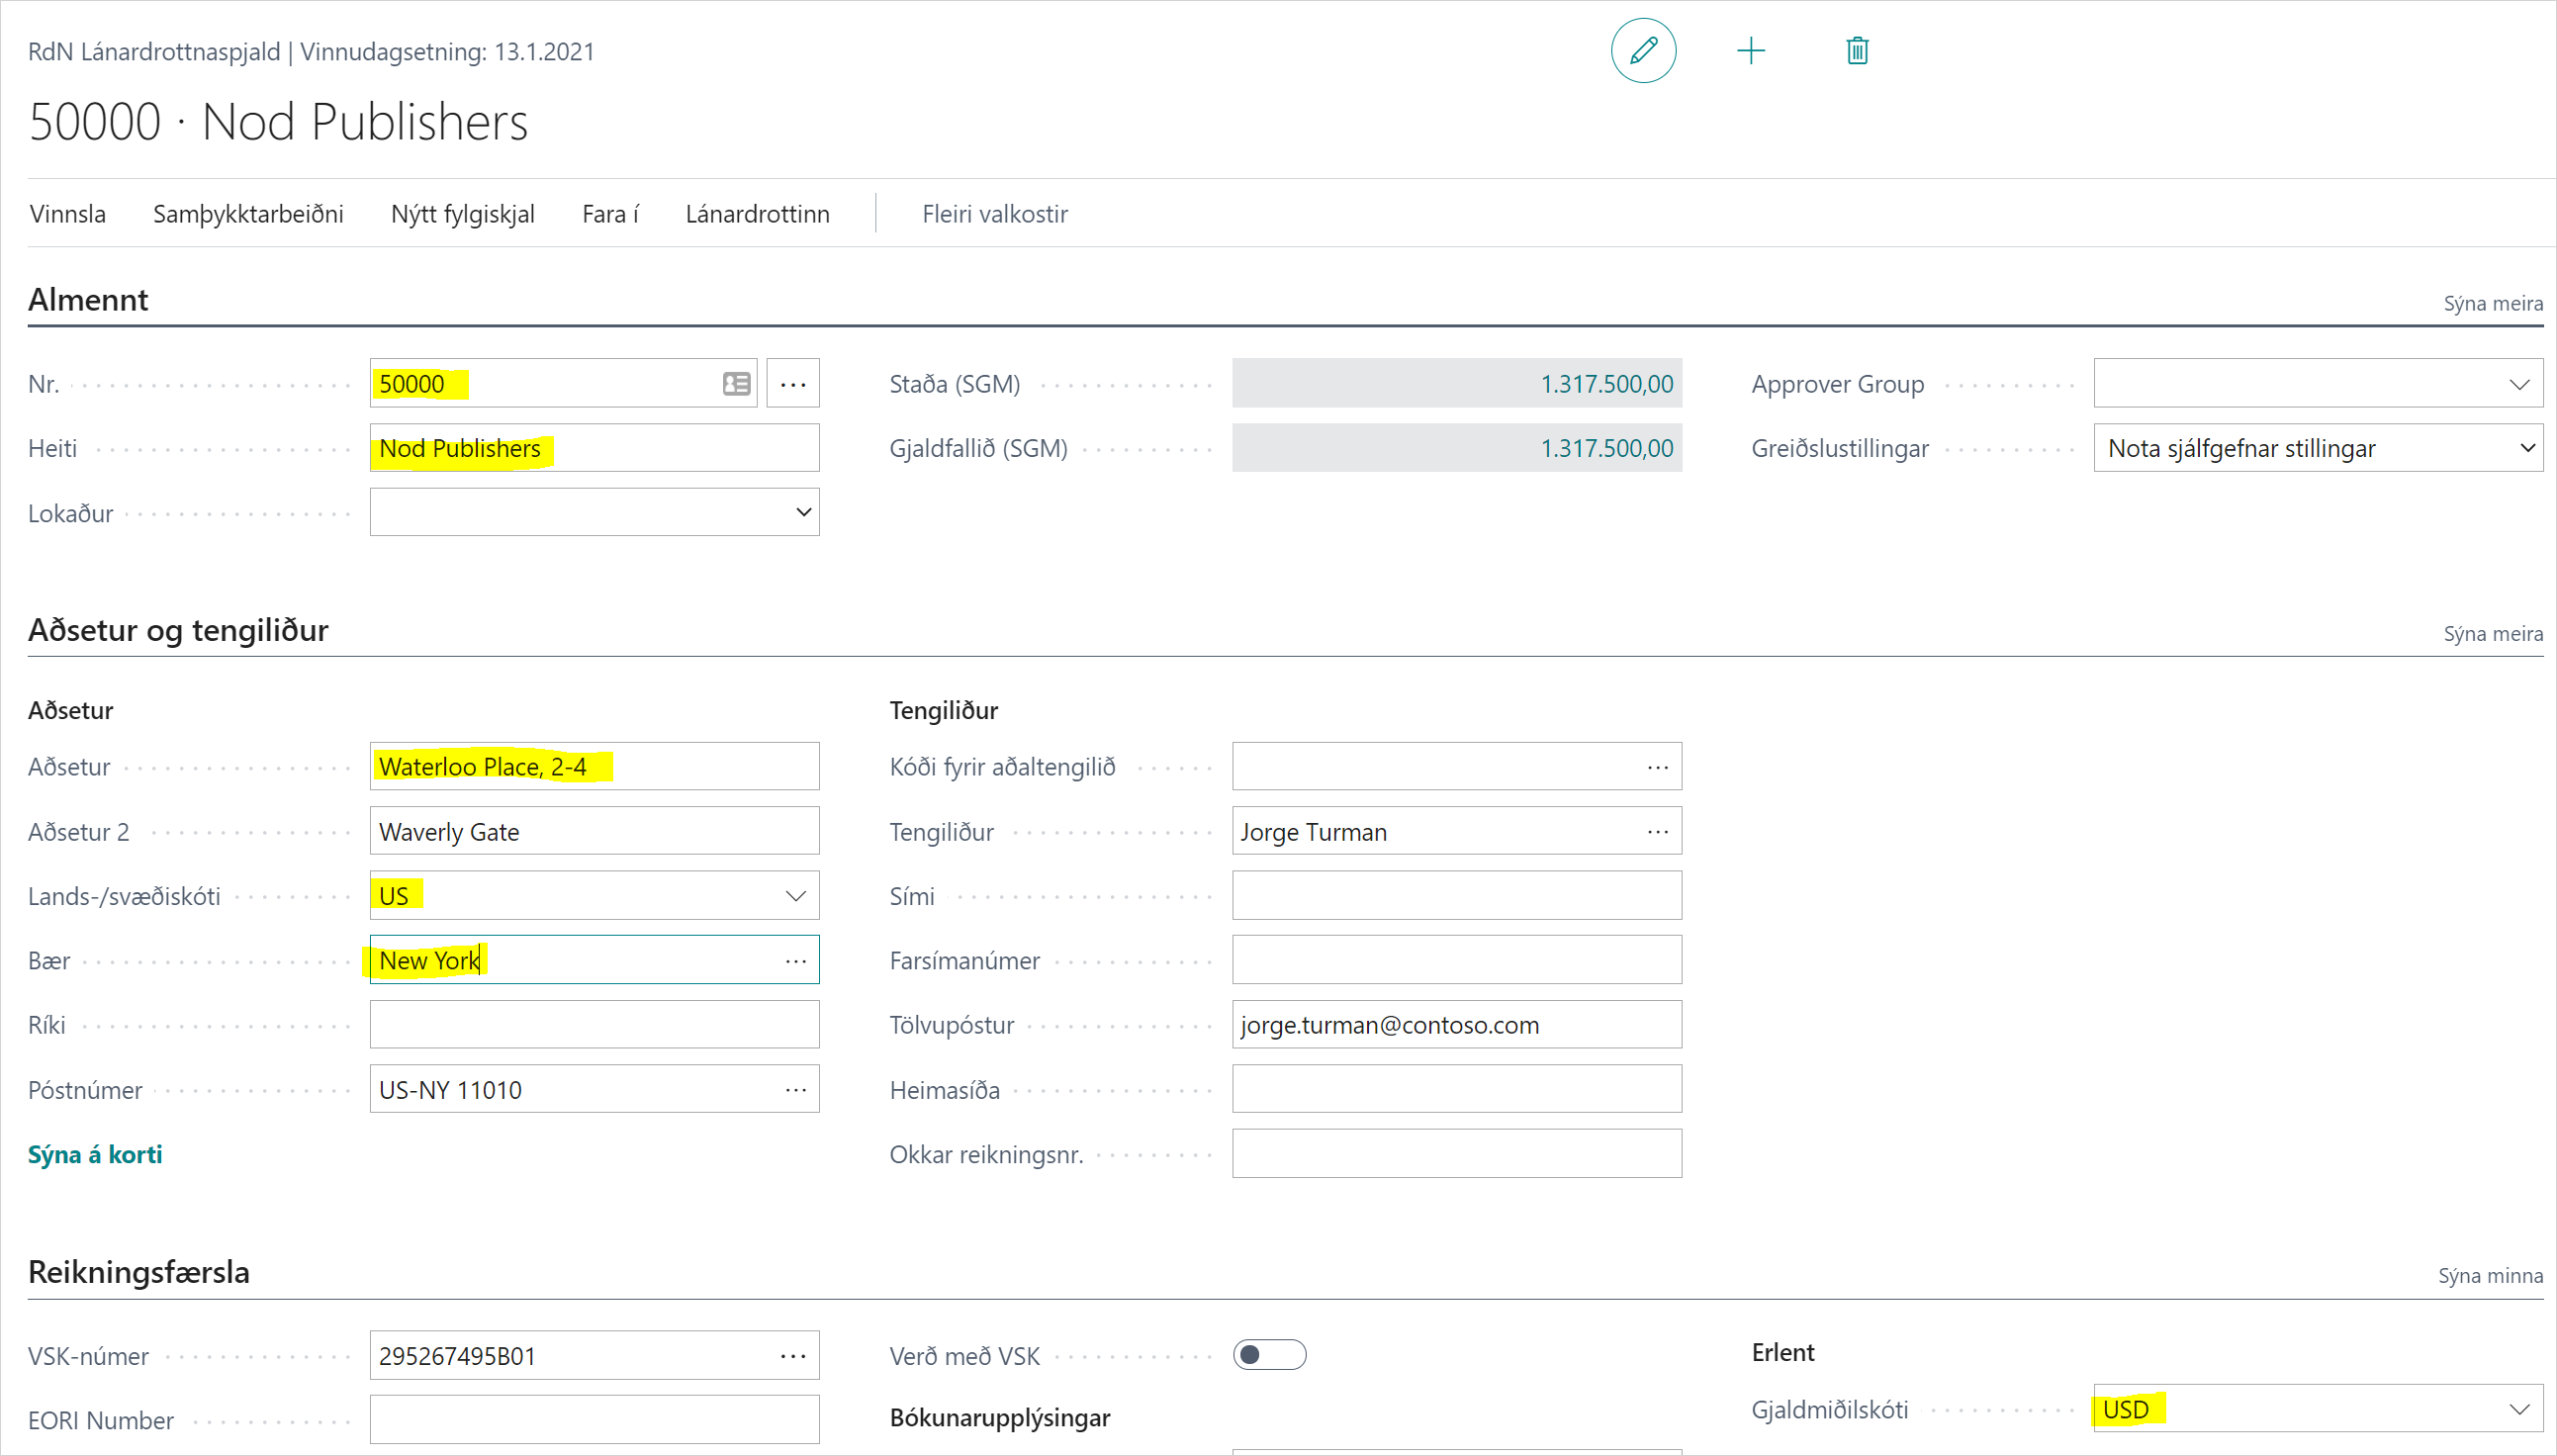2557x1456 pixels.
Task: Click Sýna meira in Aðsetur og tengiliður
Action: 2492,633
